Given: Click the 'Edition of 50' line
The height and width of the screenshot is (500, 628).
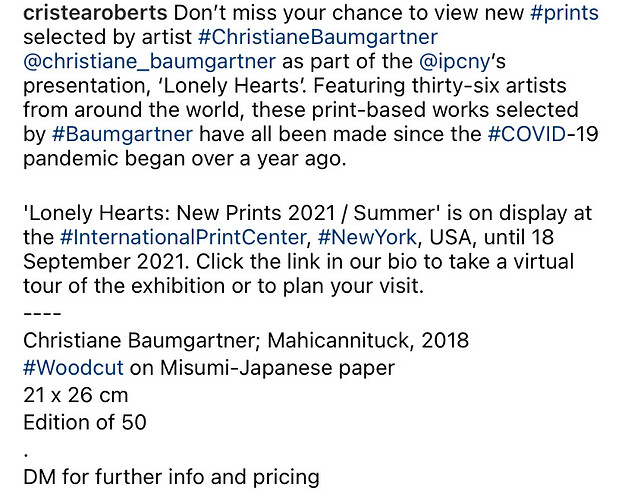Looking at the screenshot, I should tap(85, 423).
